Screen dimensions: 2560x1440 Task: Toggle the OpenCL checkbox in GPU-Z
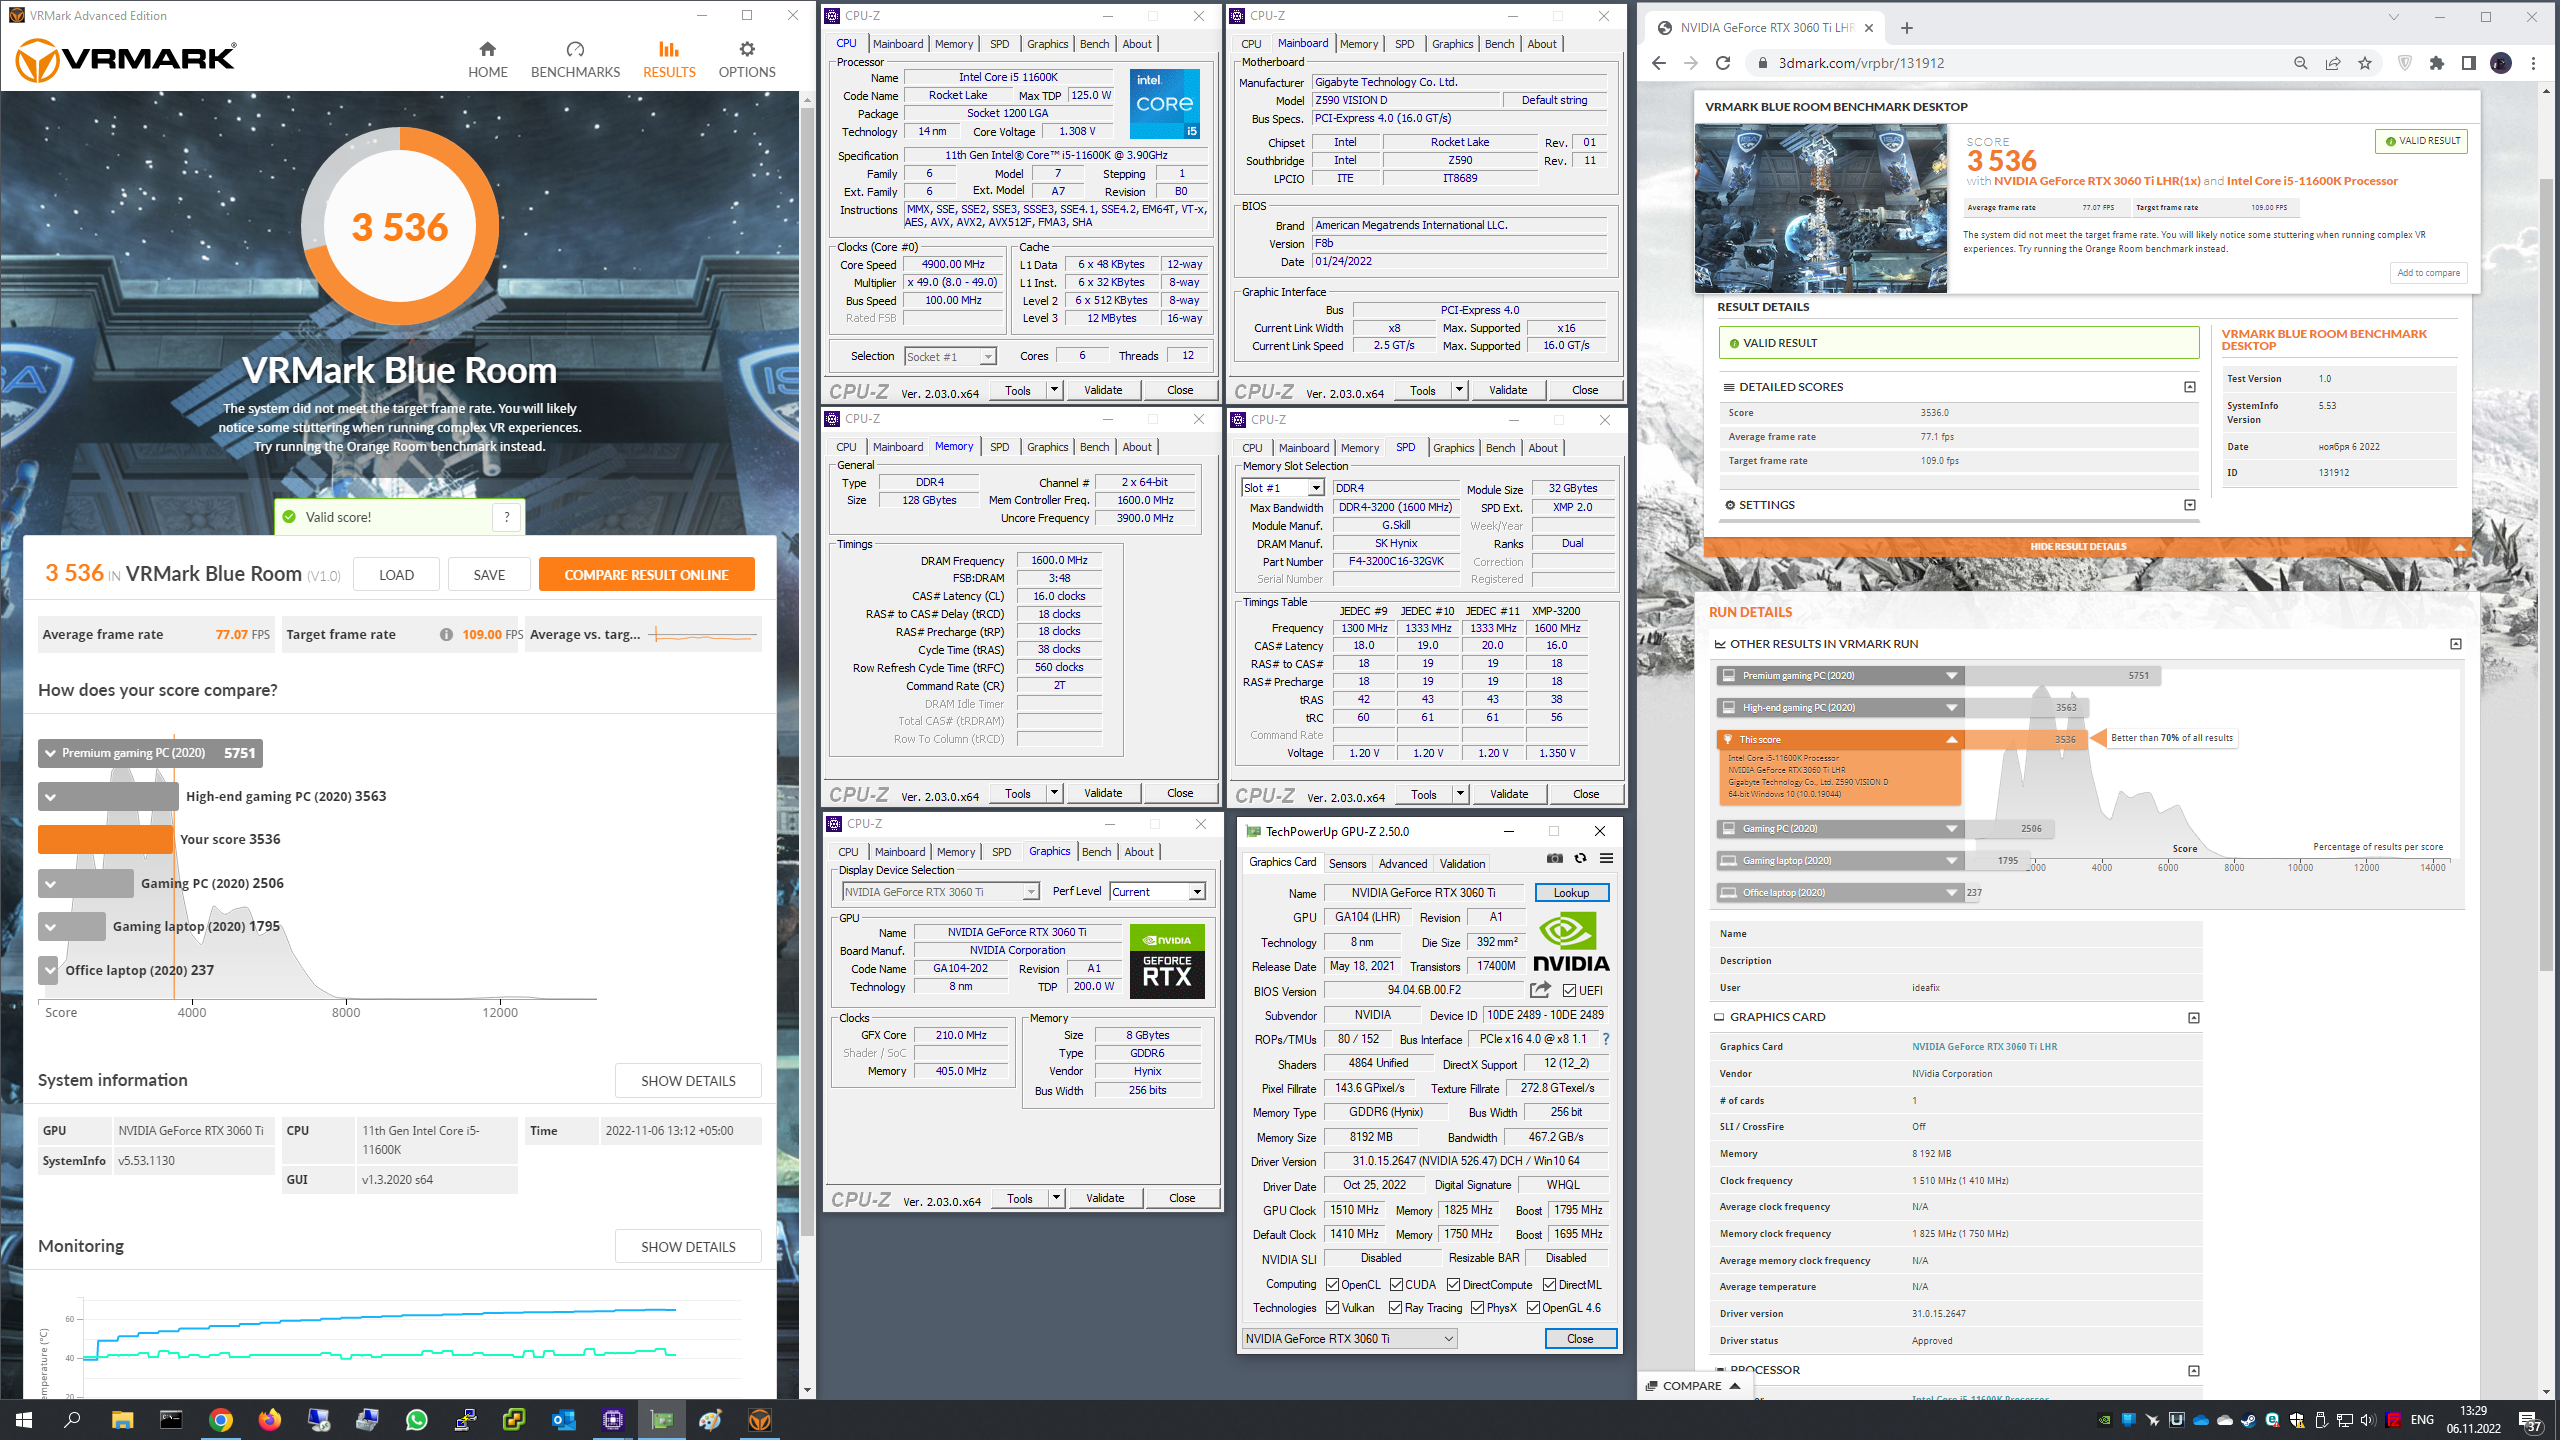point(1332,1285)
